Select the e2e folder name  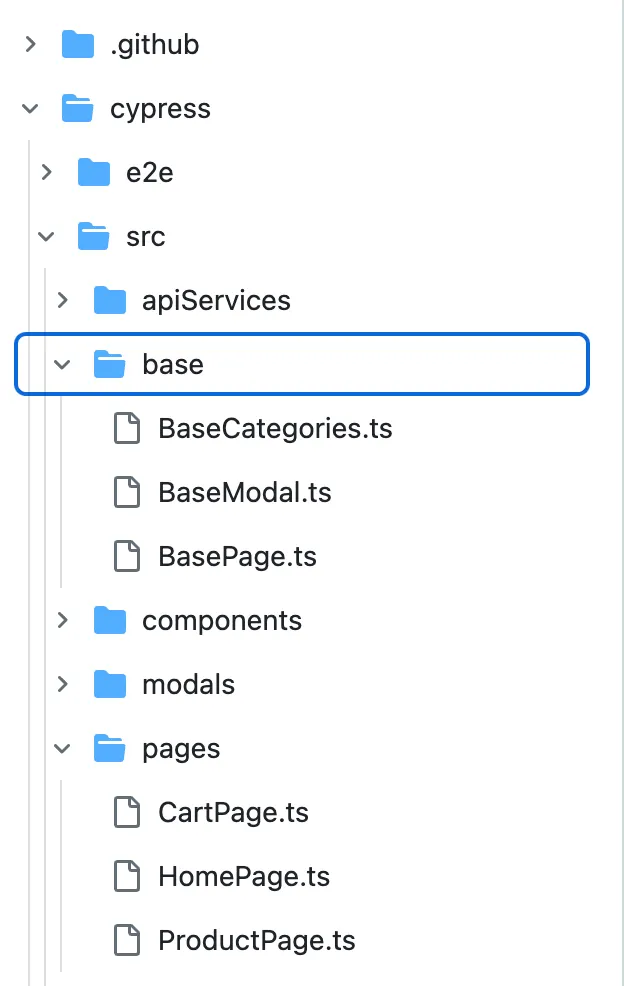[149, 173]
